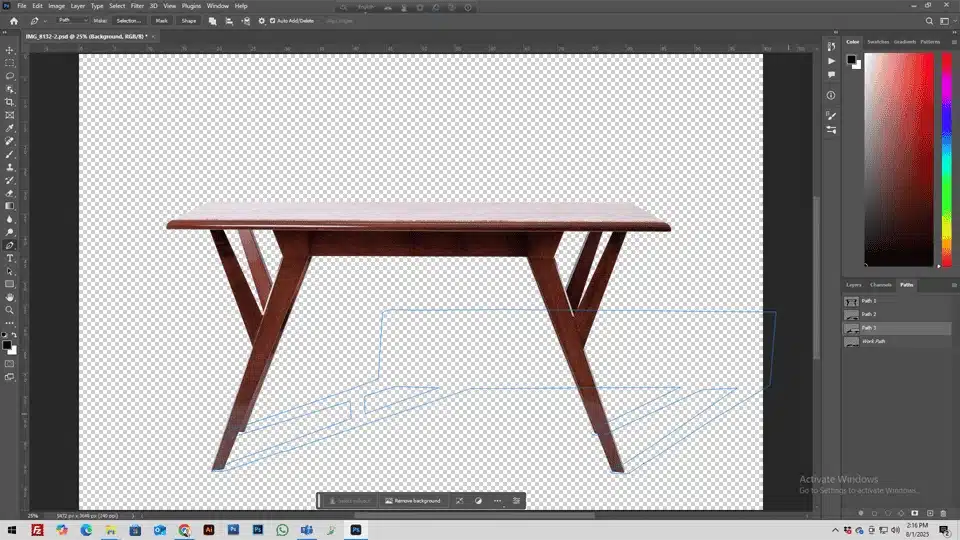960x540 pixels.
Task: Open the workspace switcher dropdown
Action: pyautogui.click(x=947, y=21)
